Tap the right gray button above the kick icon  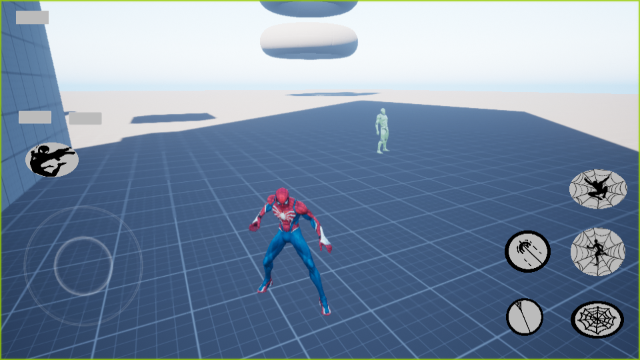(85, 118)
